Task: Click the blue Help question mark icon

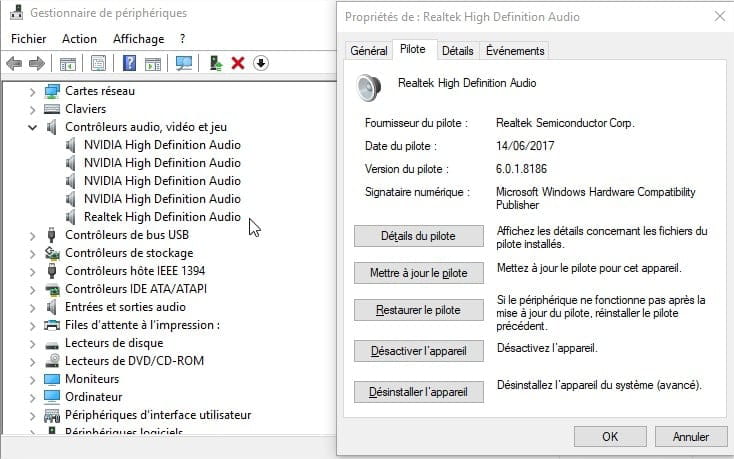Action: tap(129, 63)
